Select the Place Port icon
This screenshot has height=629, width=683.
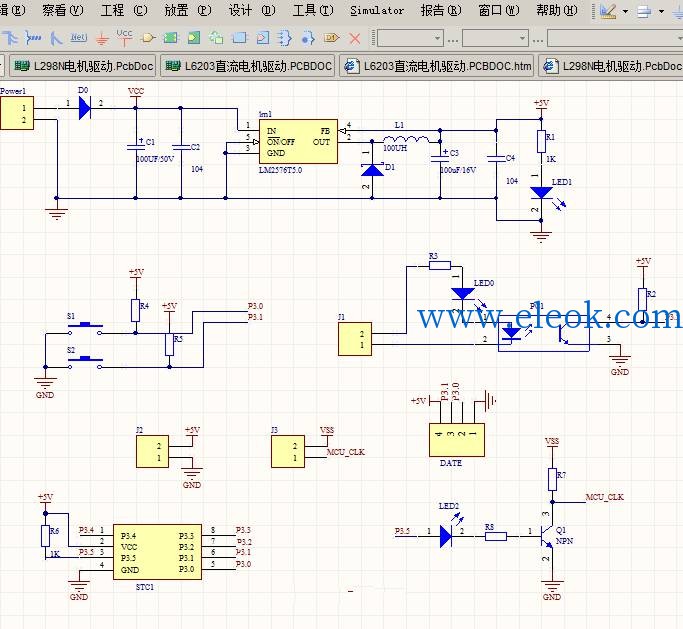pyautogui.click(x=331, y=38)
